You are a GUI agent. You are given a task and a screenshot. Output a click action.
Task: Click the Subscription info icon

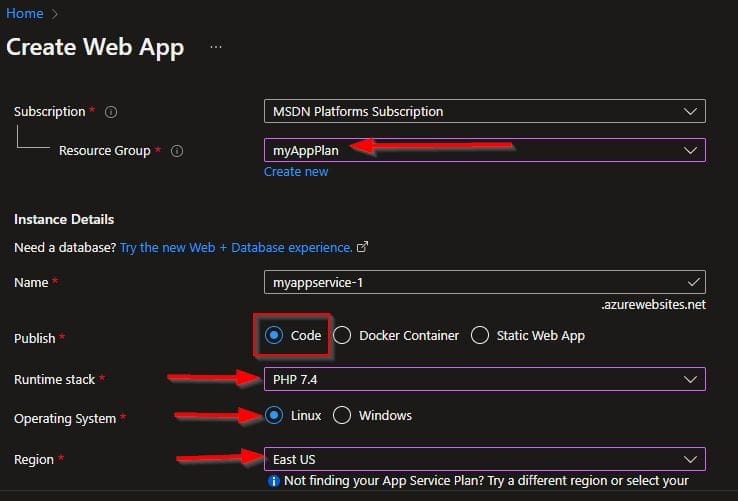point(111,112)
